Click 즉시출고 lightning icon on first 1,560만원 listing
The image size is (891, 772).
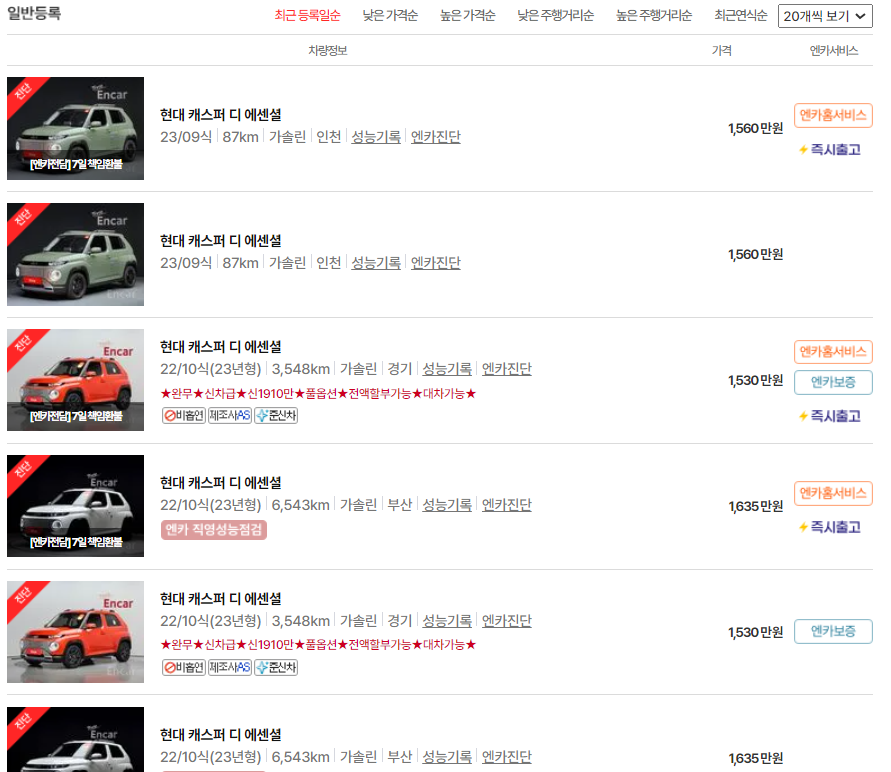803,150
